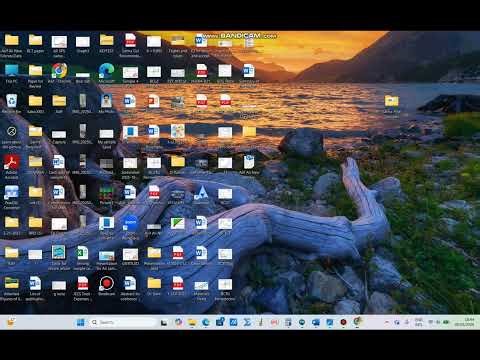Click the Bandicam red record icon on taskbar

pos(343,322)
